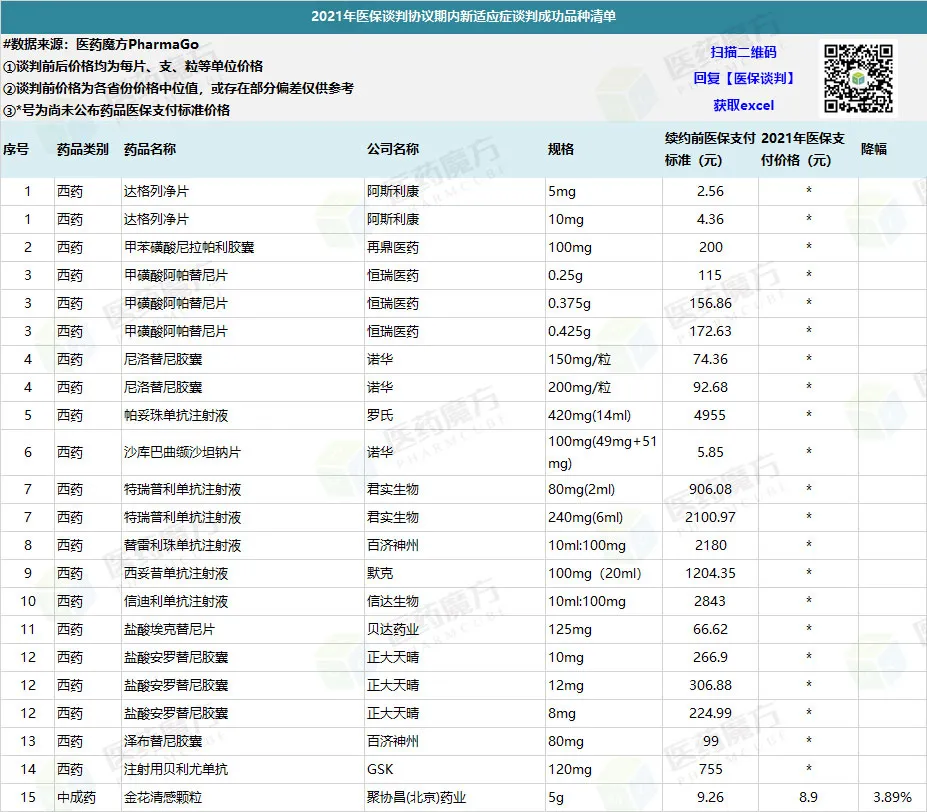This screenshot has width=927, height=812.
Task: Select the price cell '172.63'
Action: coord(710,331)
